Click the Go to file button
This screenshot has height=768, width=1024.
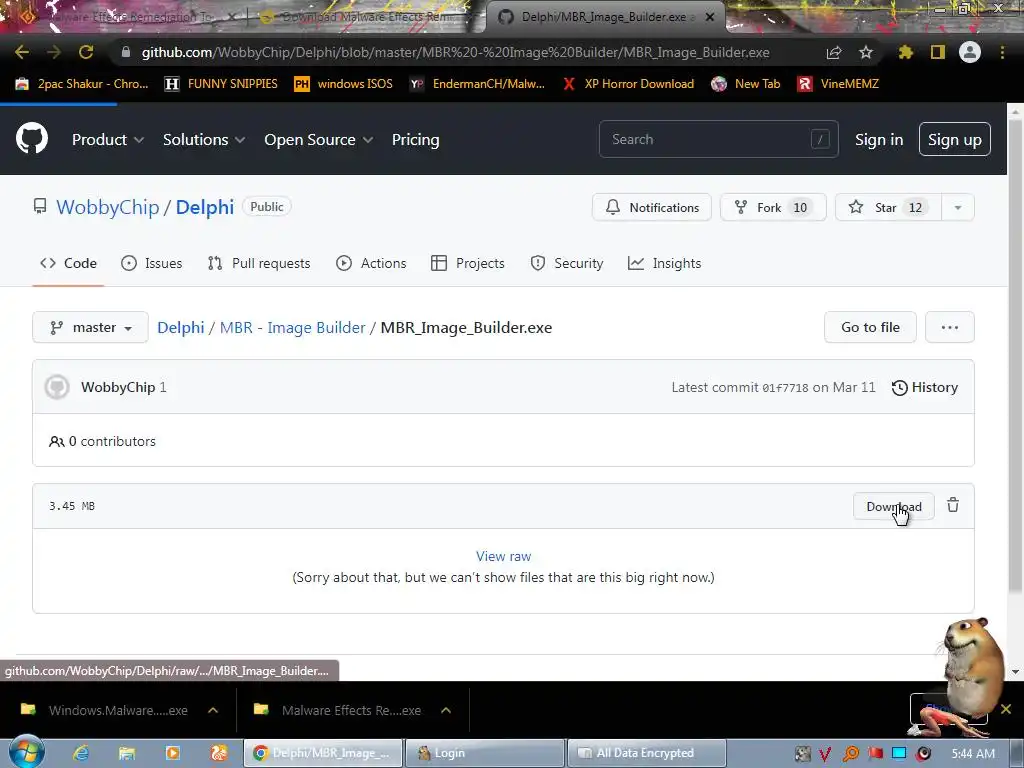[870, 327]
